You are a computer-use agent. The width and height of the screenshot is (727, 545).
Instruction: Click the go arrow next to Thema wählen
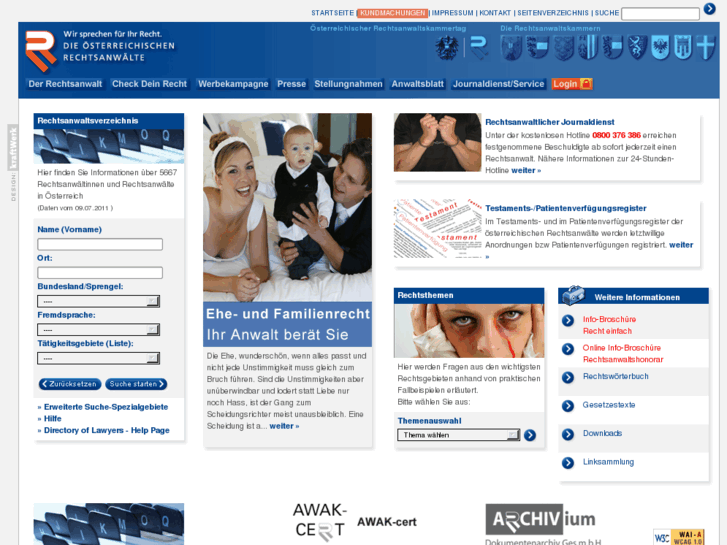pos(530,435)
